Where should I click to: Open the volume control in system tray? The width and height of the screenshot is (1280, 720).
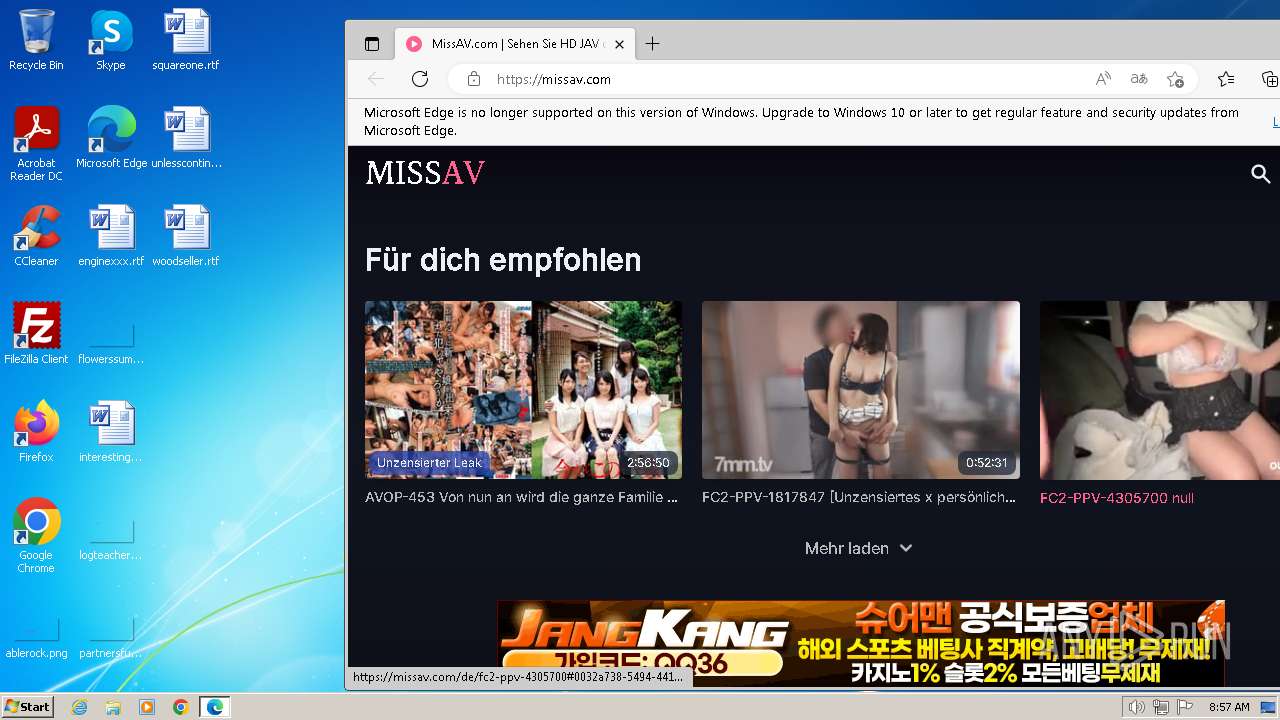[1136, 707]
